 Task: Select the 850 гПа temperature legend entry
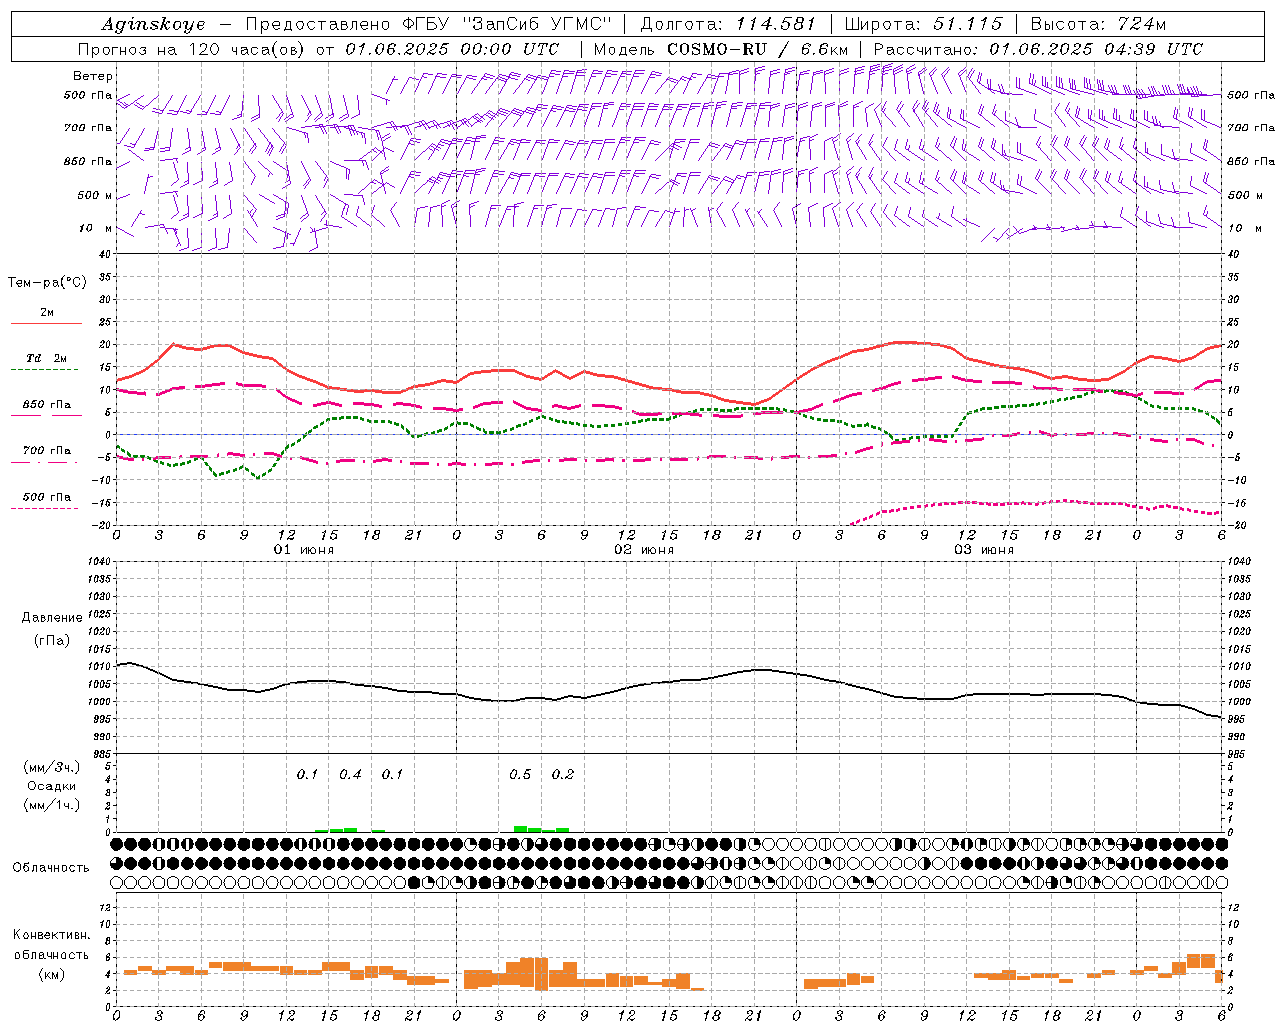coord(47,405)
